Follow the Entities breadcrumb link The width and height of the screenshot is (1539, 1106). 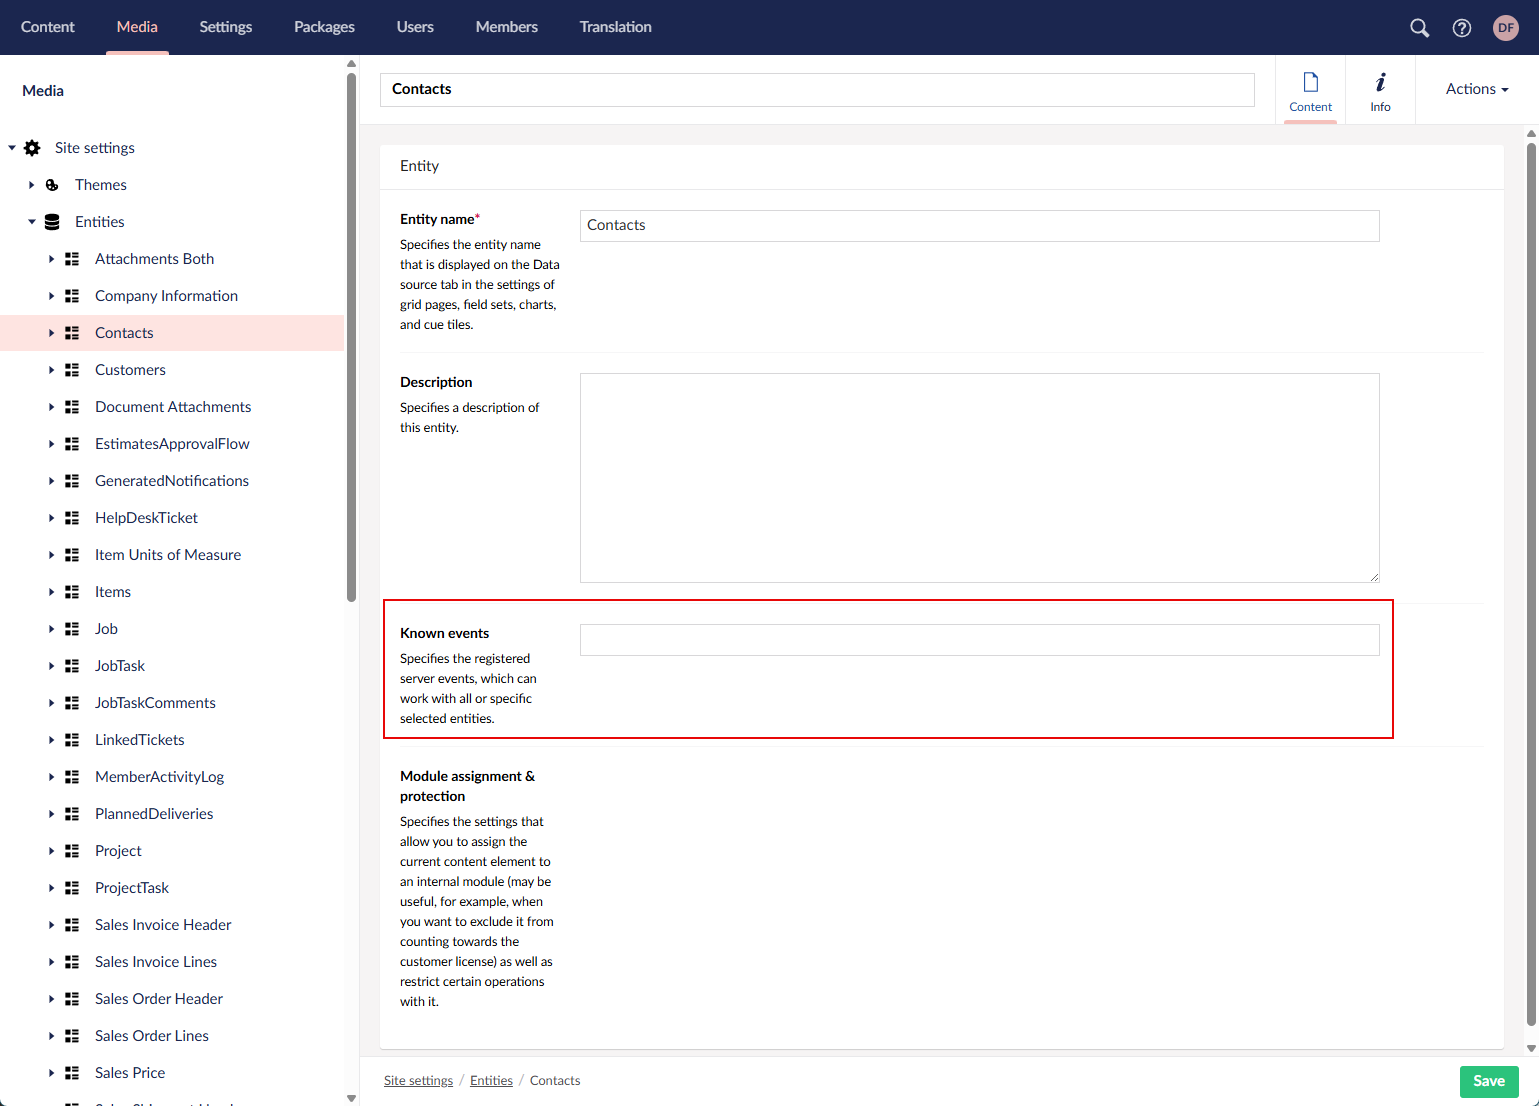click(x=491, y=1081)
